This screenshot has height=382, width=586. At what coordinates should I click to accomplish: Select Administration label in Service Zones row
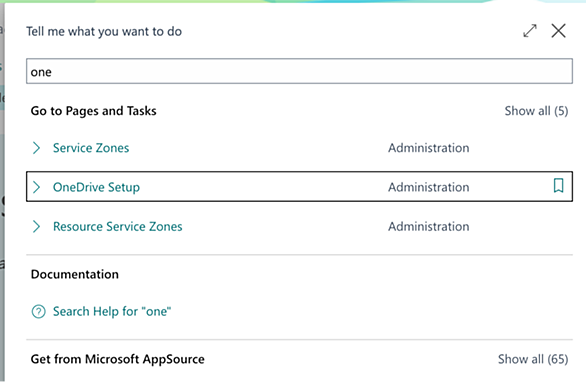[429, 148]
